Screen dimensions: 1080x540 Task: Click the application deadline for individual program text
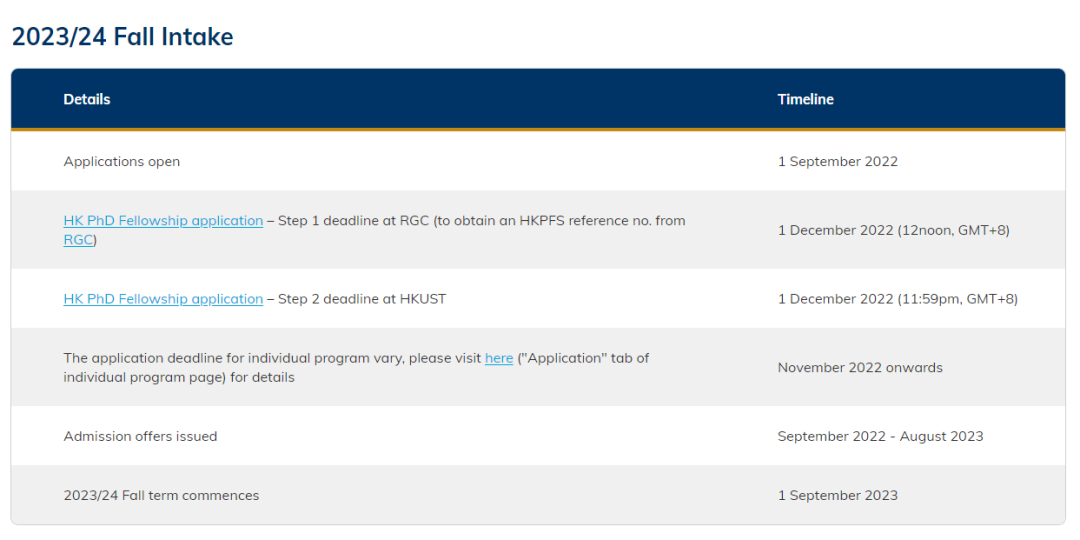click(x=270, y=358)
